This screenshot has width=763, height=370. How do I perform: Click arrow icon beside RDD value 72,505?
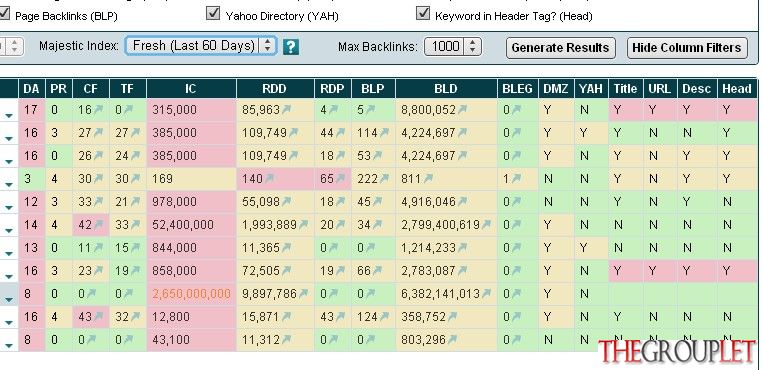point(286,270)
